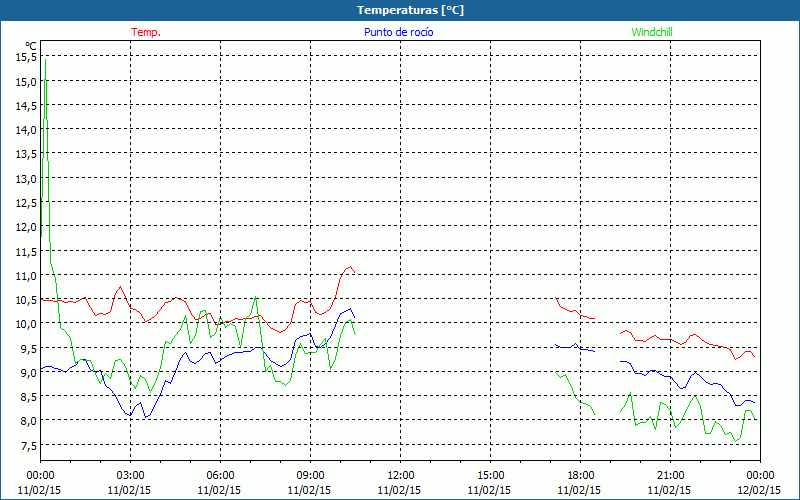Image resolution: width=800 pixels, height=500 pixels.
Task: Click the 12,0 y-axis value
Action: pos(26,227)
